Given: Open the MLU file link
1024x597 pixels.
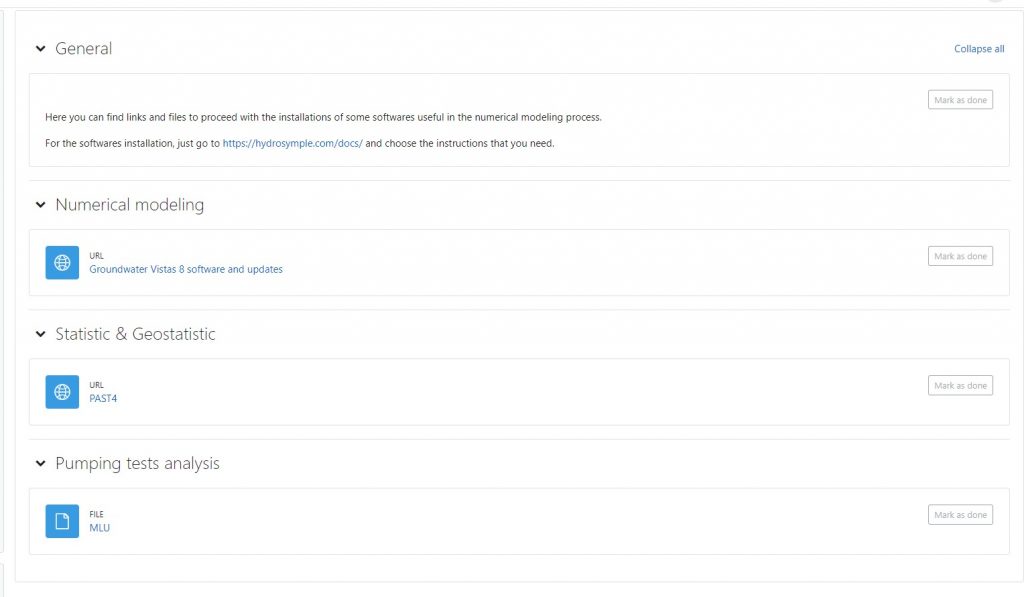Looking at the screenshot, I should click(99, 528).
